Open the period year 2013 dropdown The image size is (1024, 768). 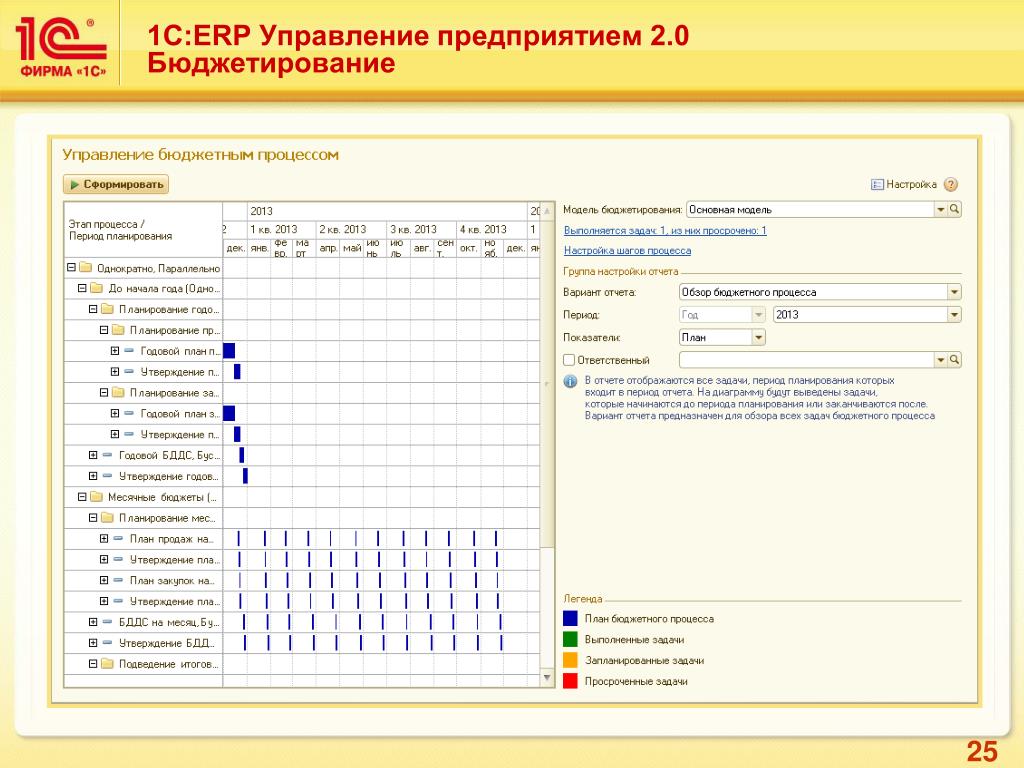pyautogui.click(x=954, y=315)
